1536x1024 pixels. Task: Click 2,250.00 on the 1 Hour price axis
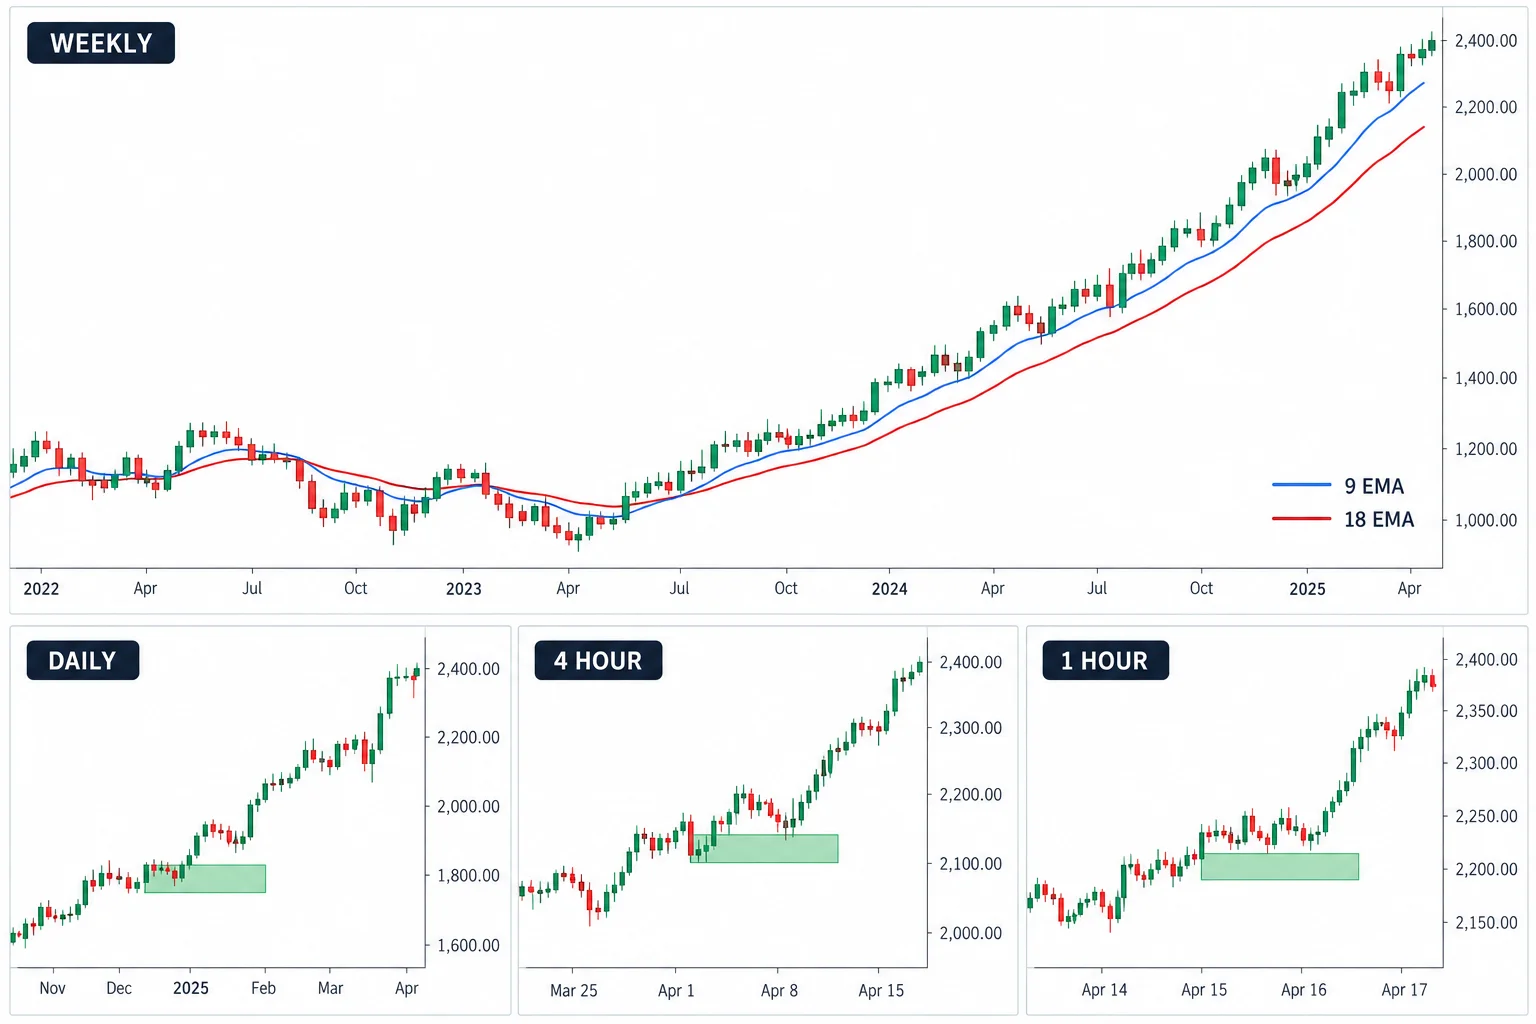[x=1486, y=816]
